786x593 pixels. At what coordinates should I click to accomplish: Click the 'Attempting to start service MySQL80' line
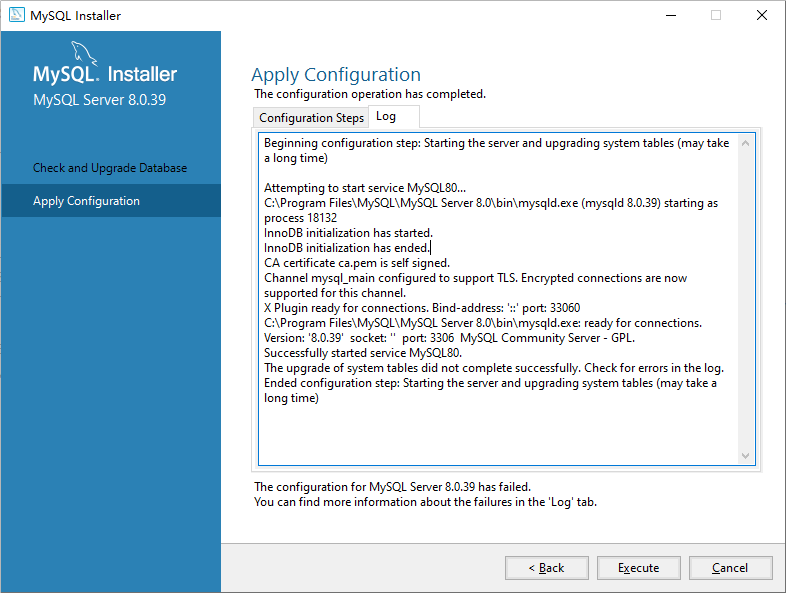point(364,188)
